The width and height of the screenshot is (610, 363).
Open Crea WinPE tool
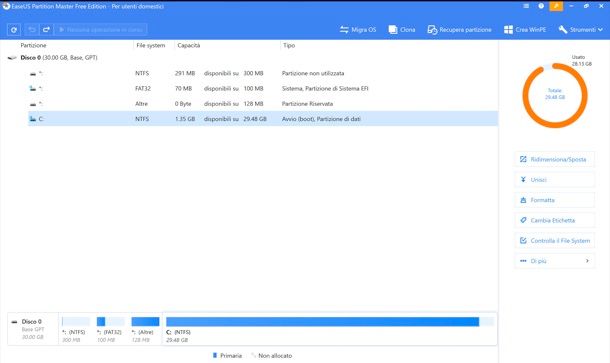click(x=525, y=30)
